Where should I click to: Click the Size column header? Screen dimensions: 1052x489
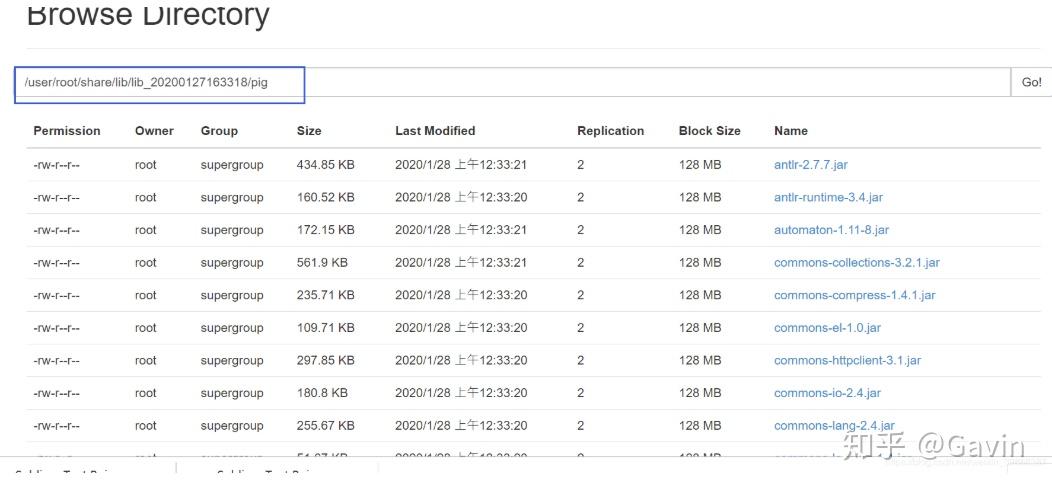click(309, 131)
